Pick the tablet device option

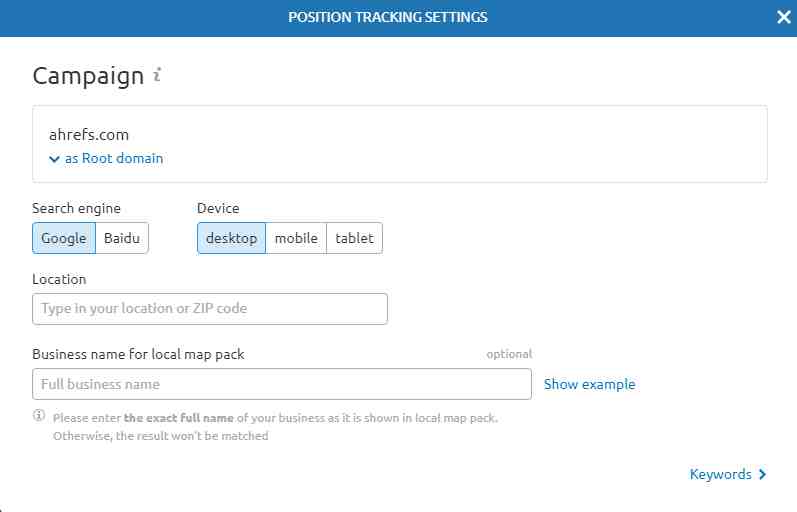[354, 238]
